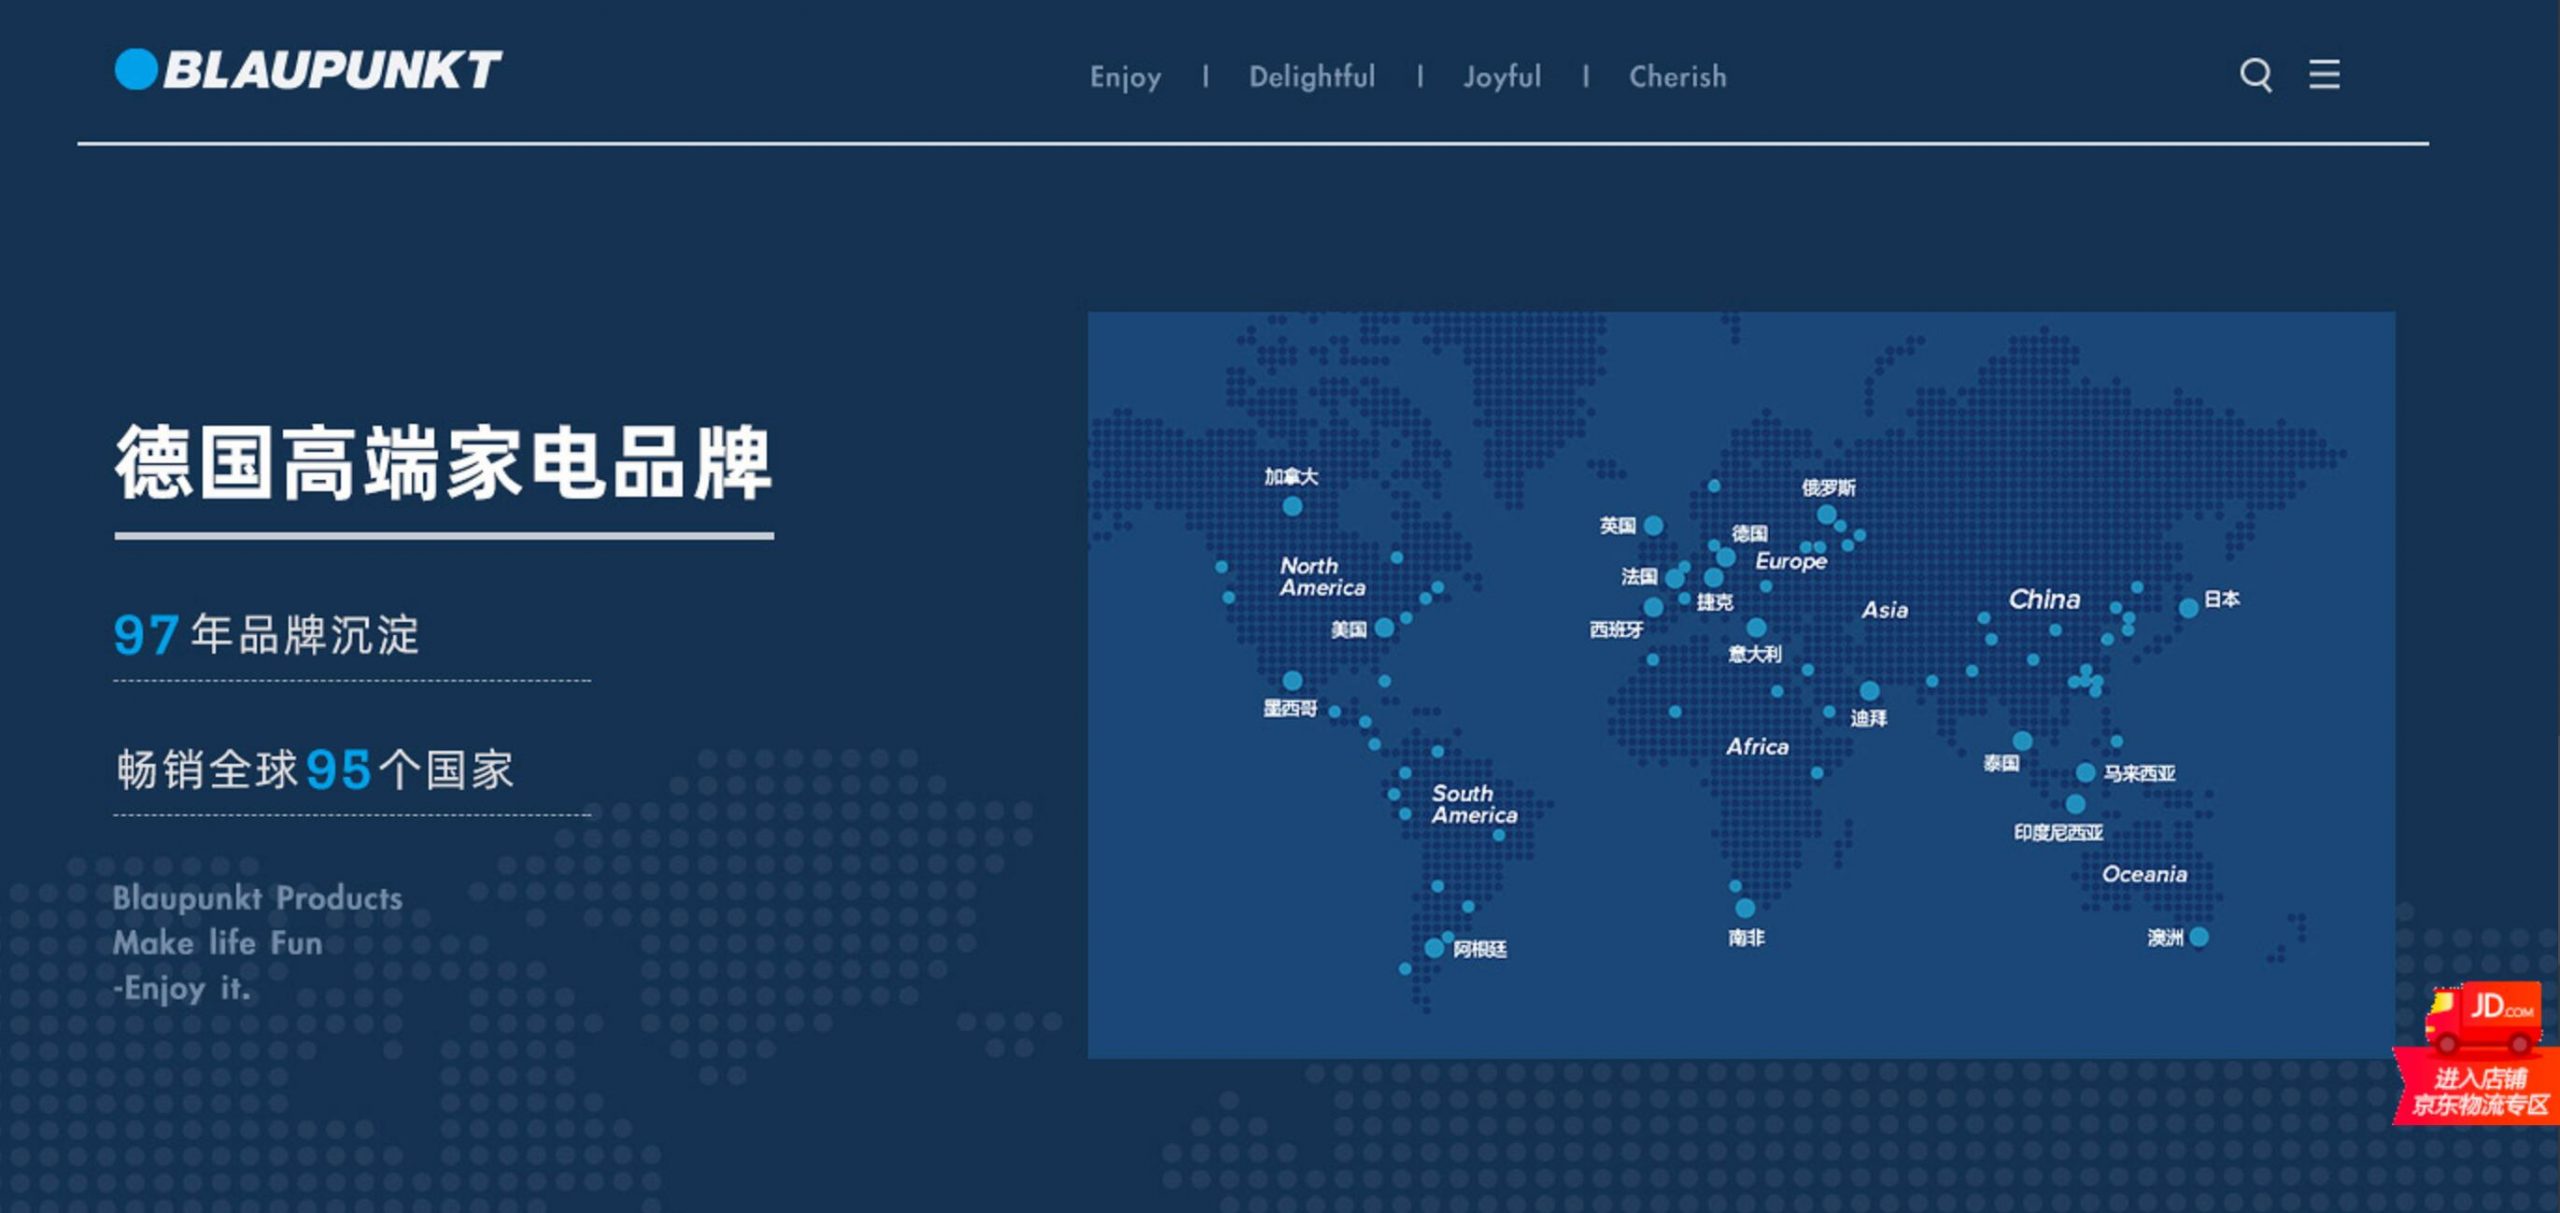Viewport: 2560px width, 1213px height.
Task: Click the -Enjoy it. text
Action: pyautogui.click(x=181, y=989)
